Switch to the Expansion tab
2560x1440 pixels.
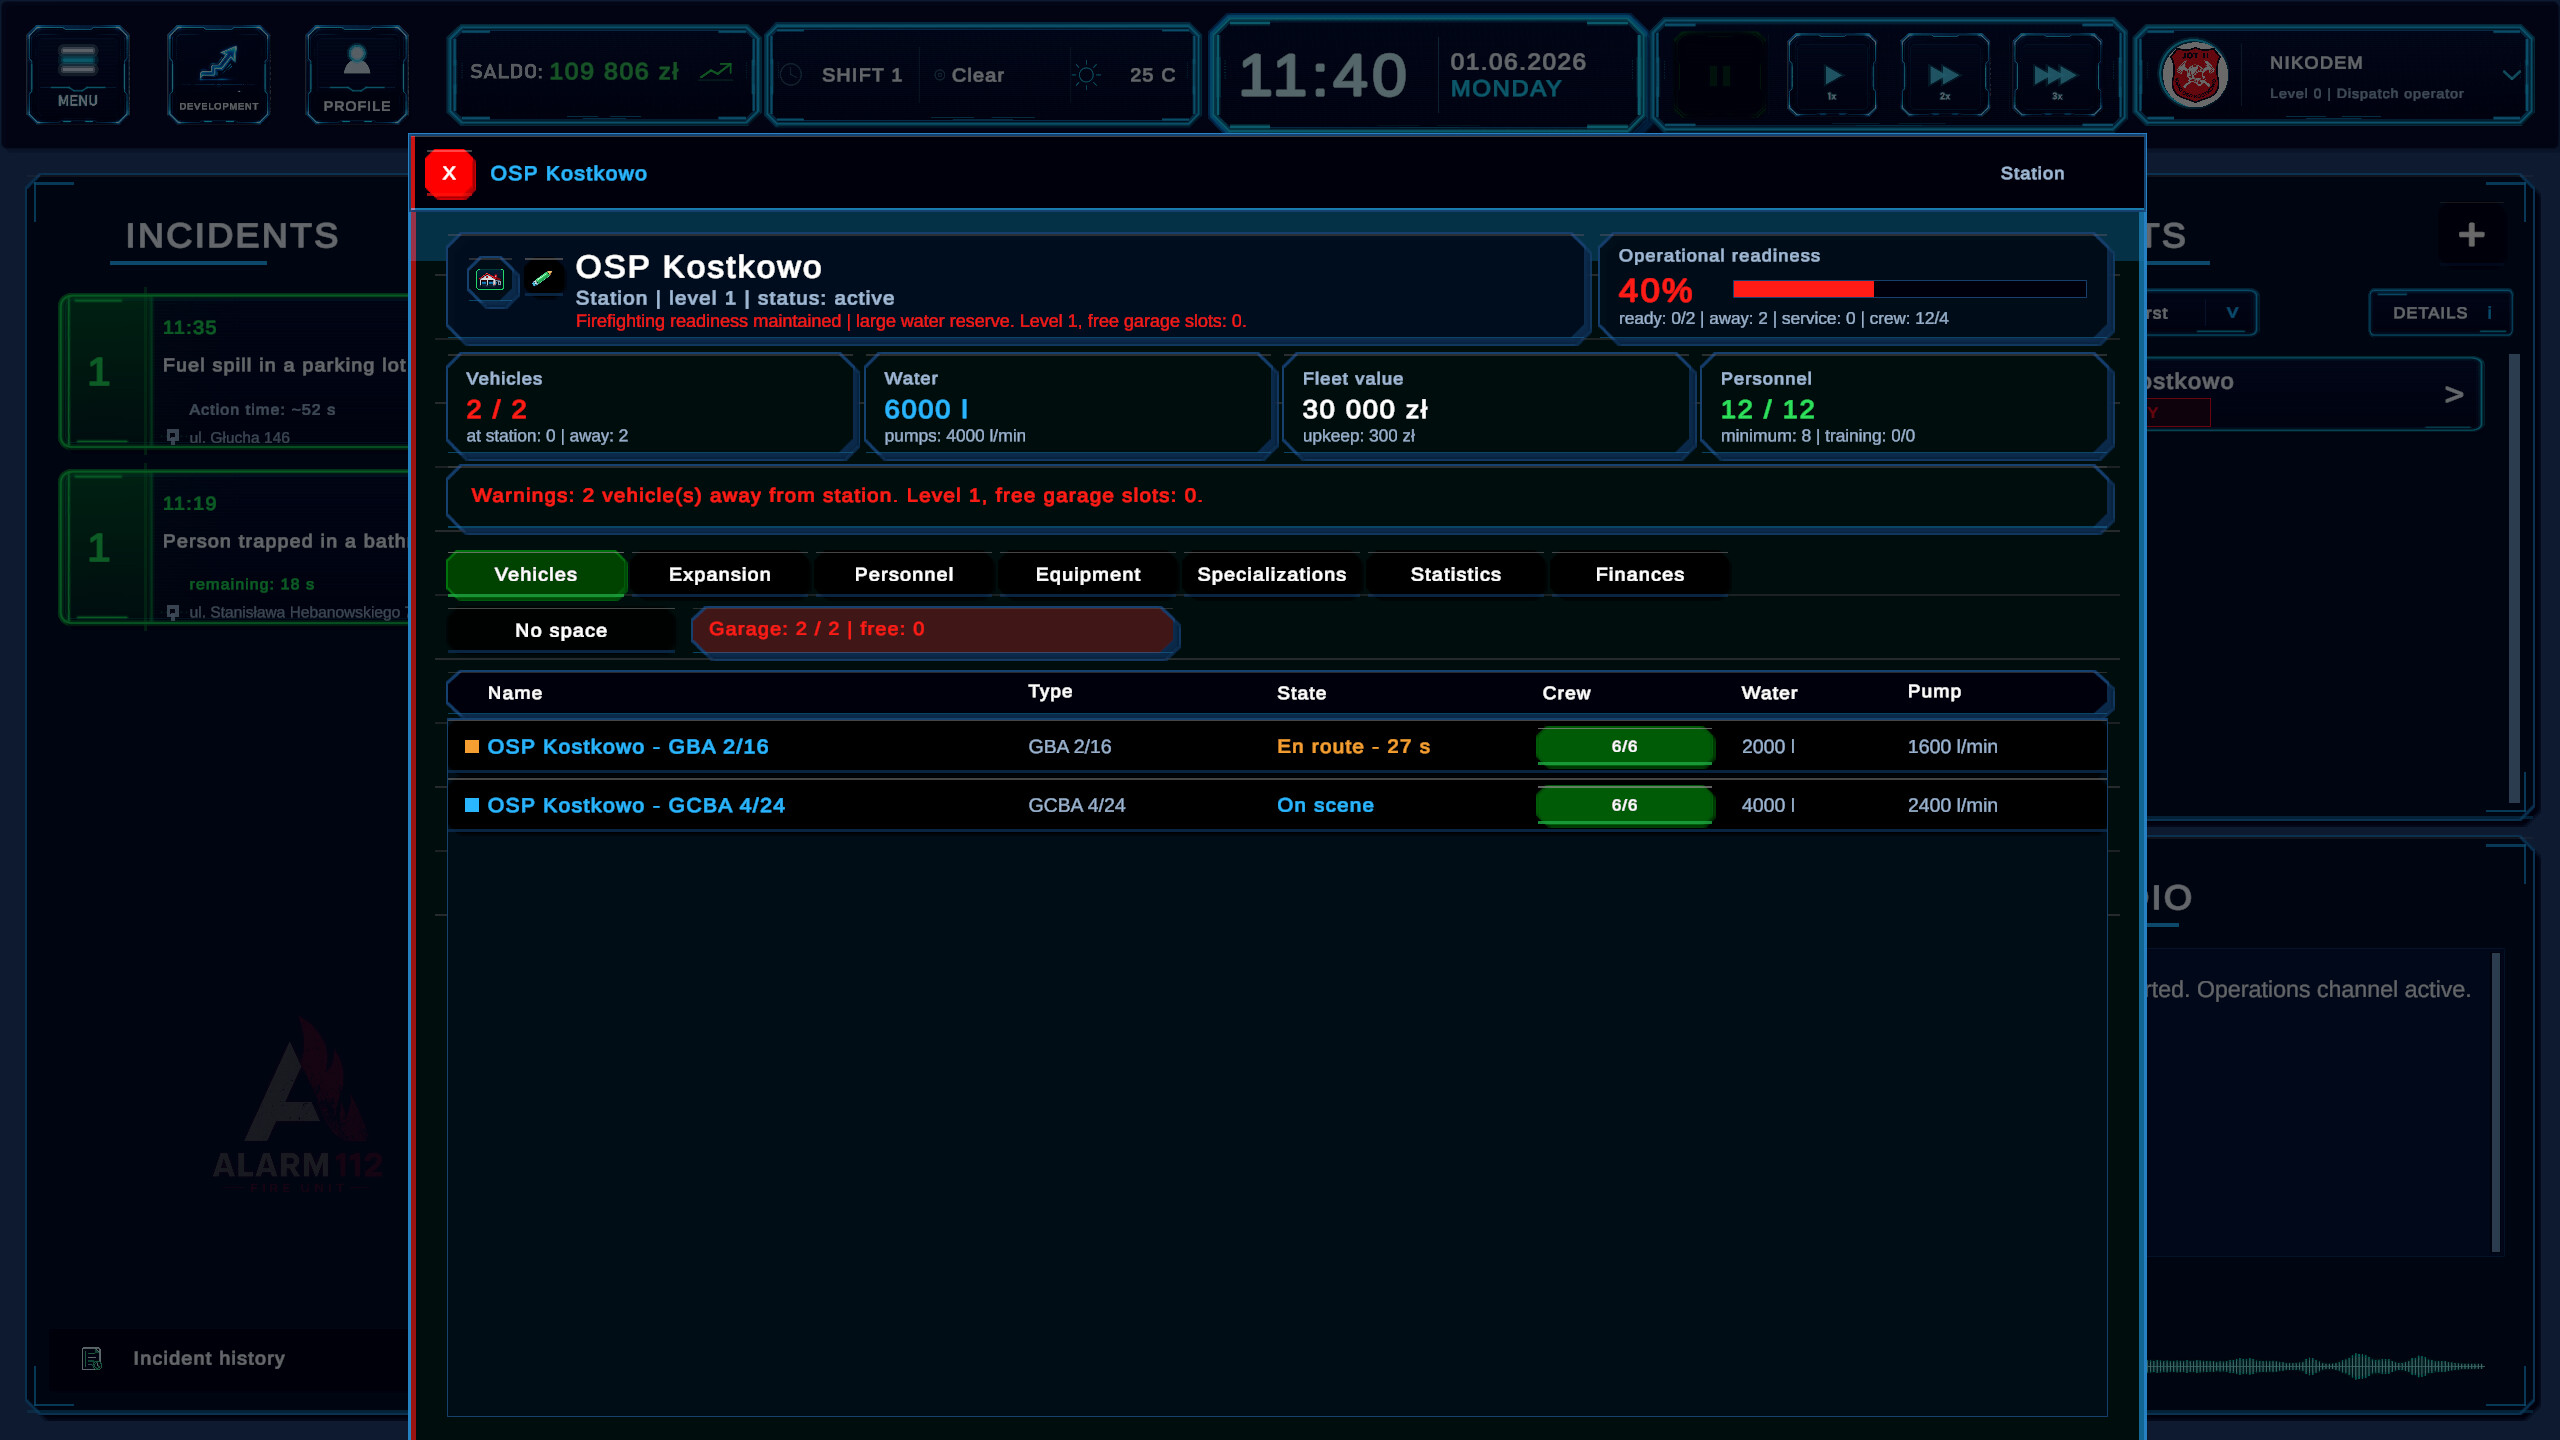719,574
